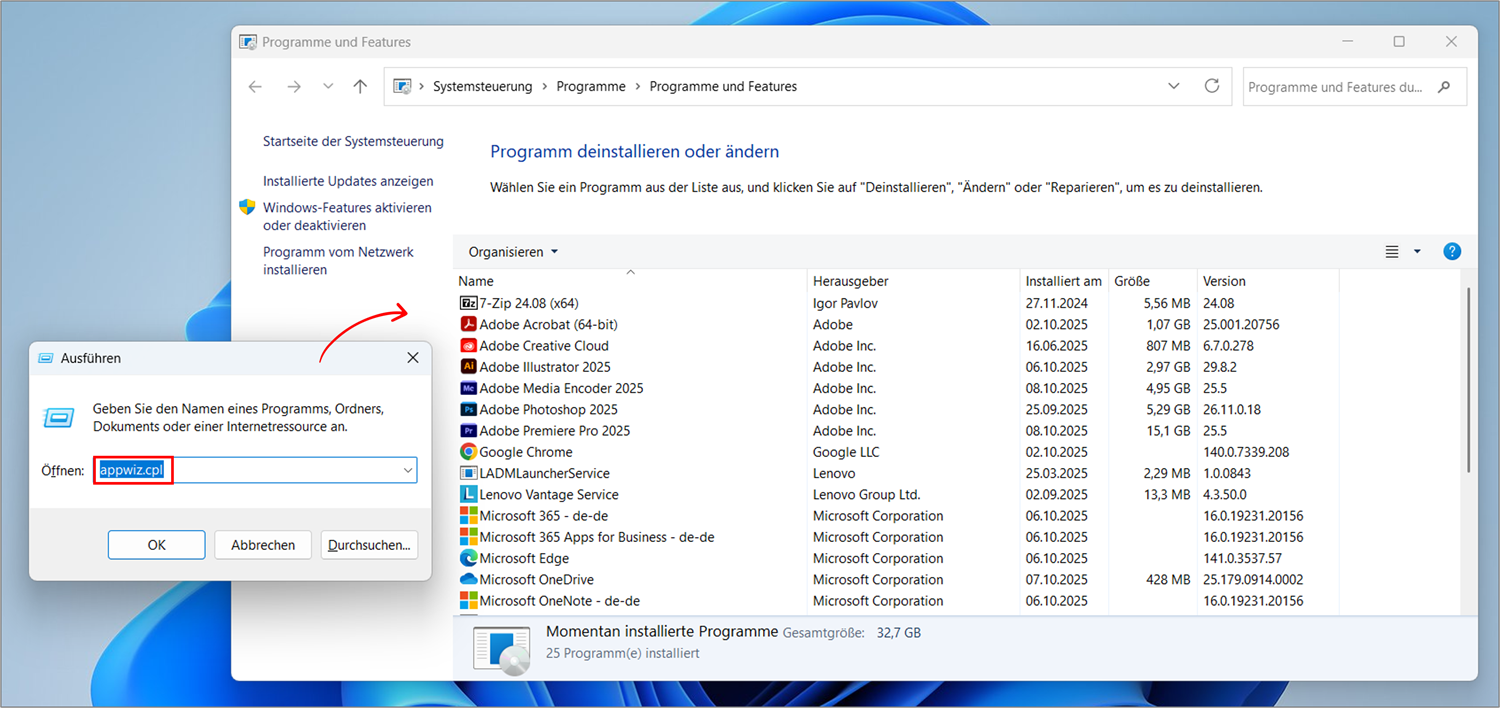
Task: Click the blue help question mark icon
Action: pos(1452,252)
